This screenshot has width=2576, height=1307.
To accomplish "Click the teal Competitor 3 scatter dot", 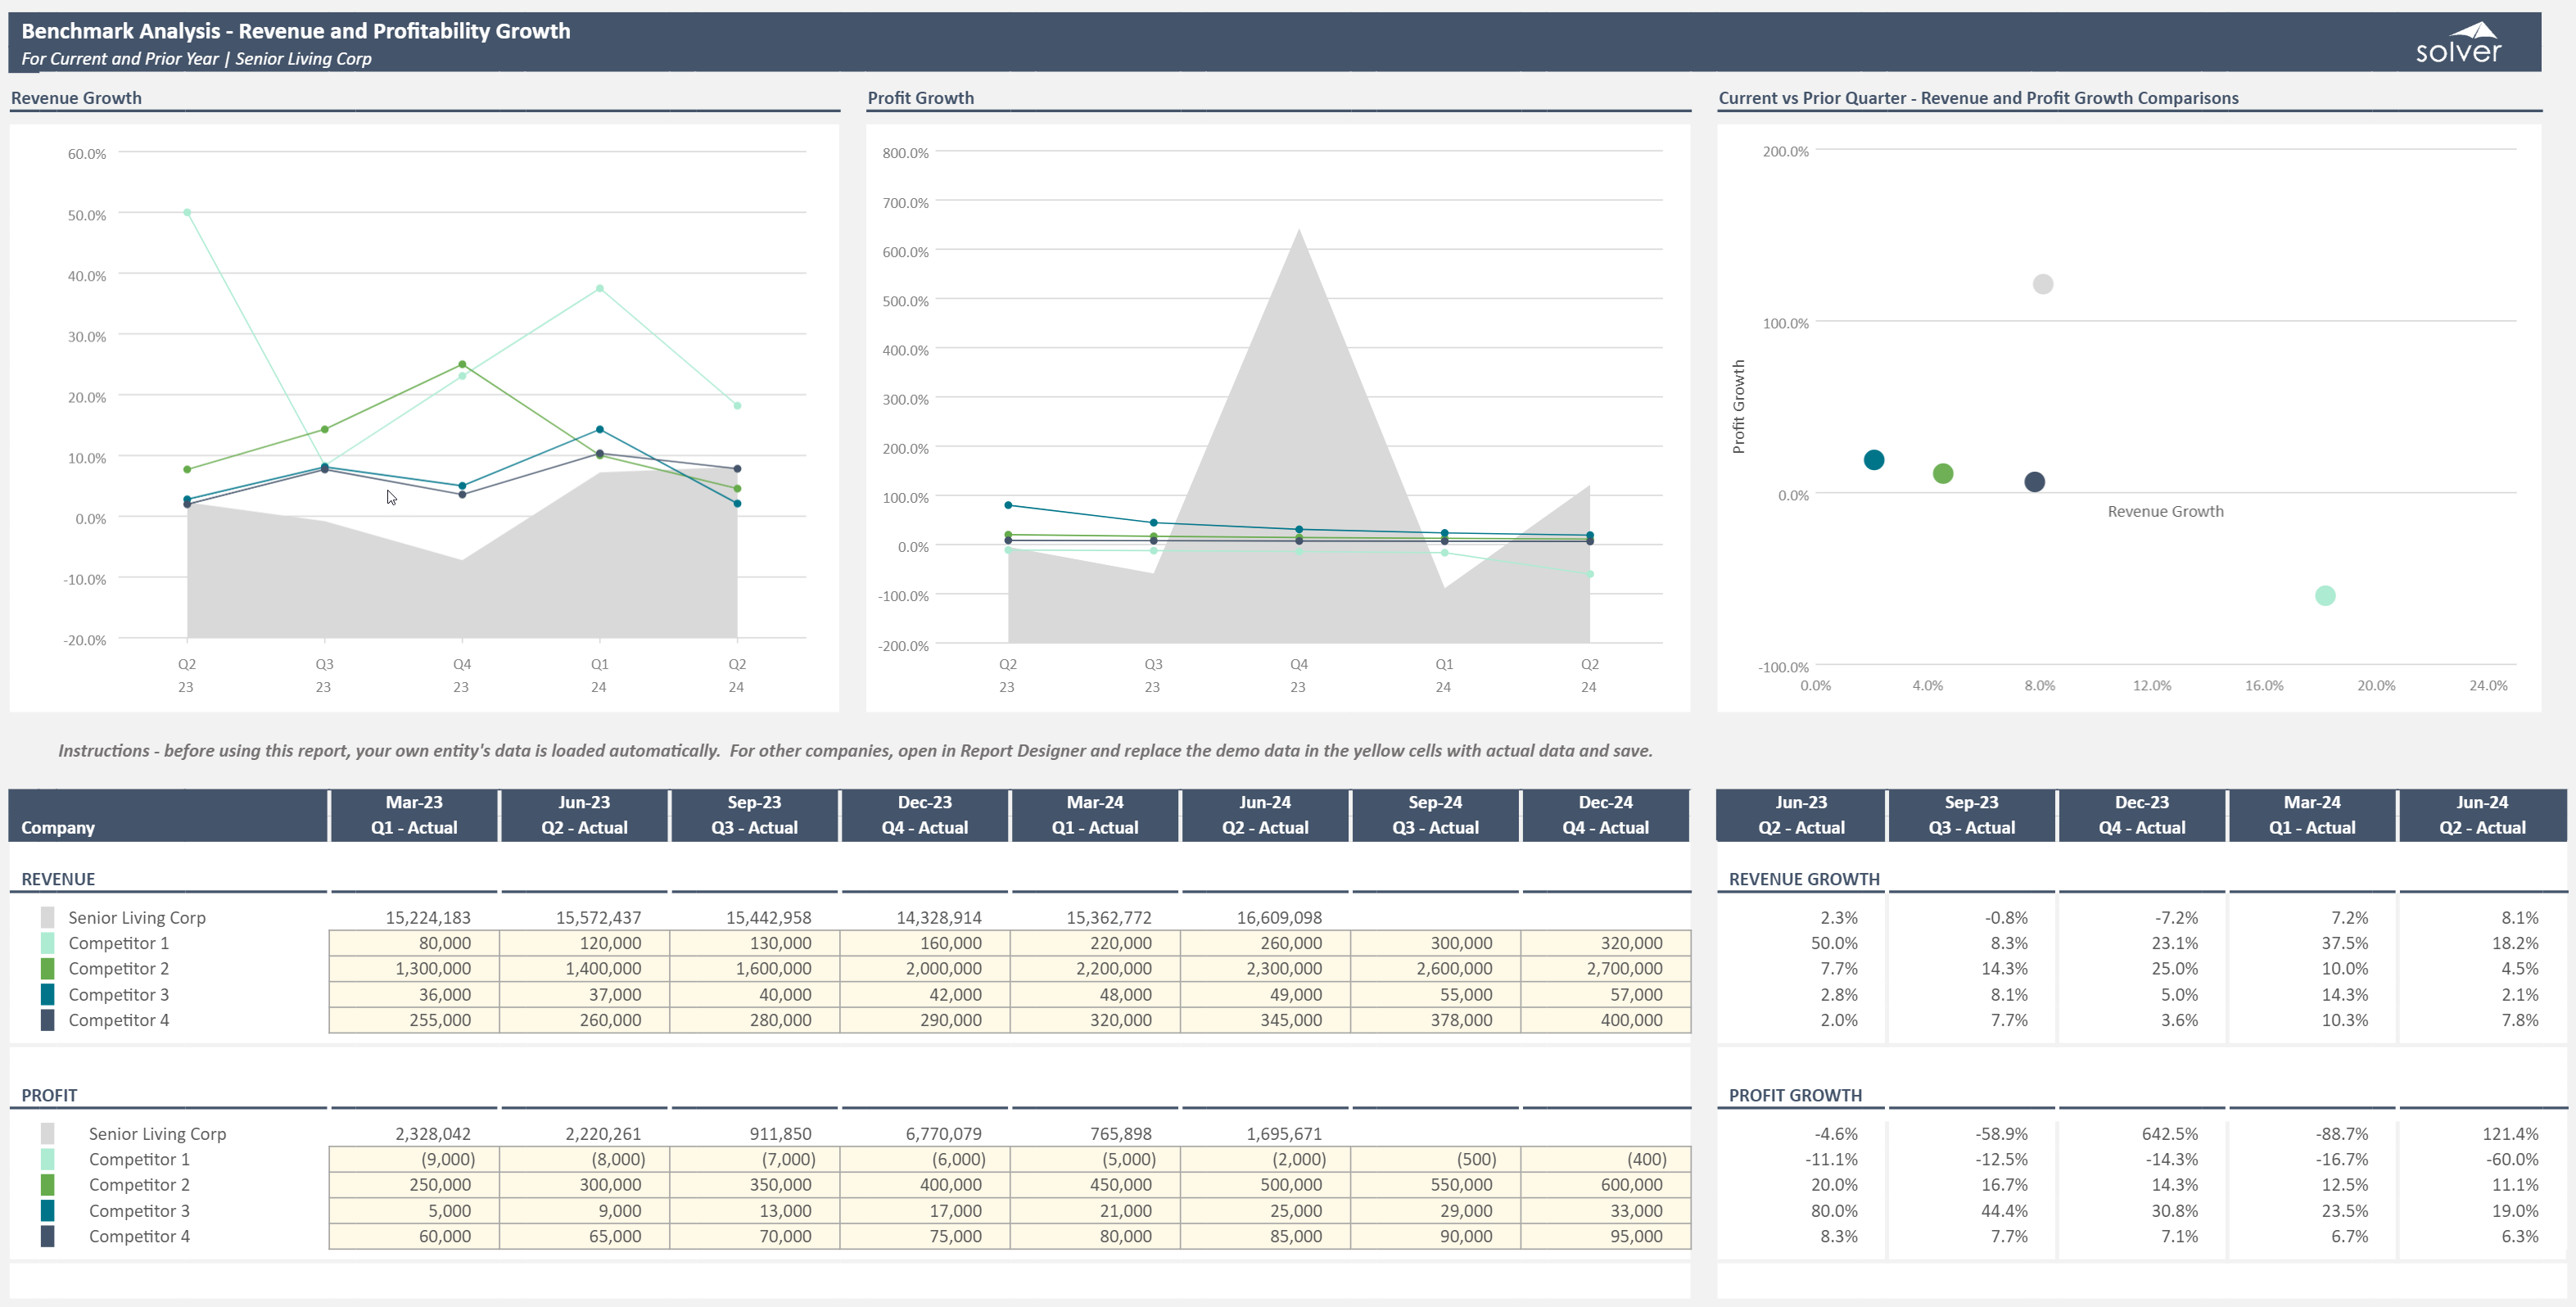I will pos(1874,460).
